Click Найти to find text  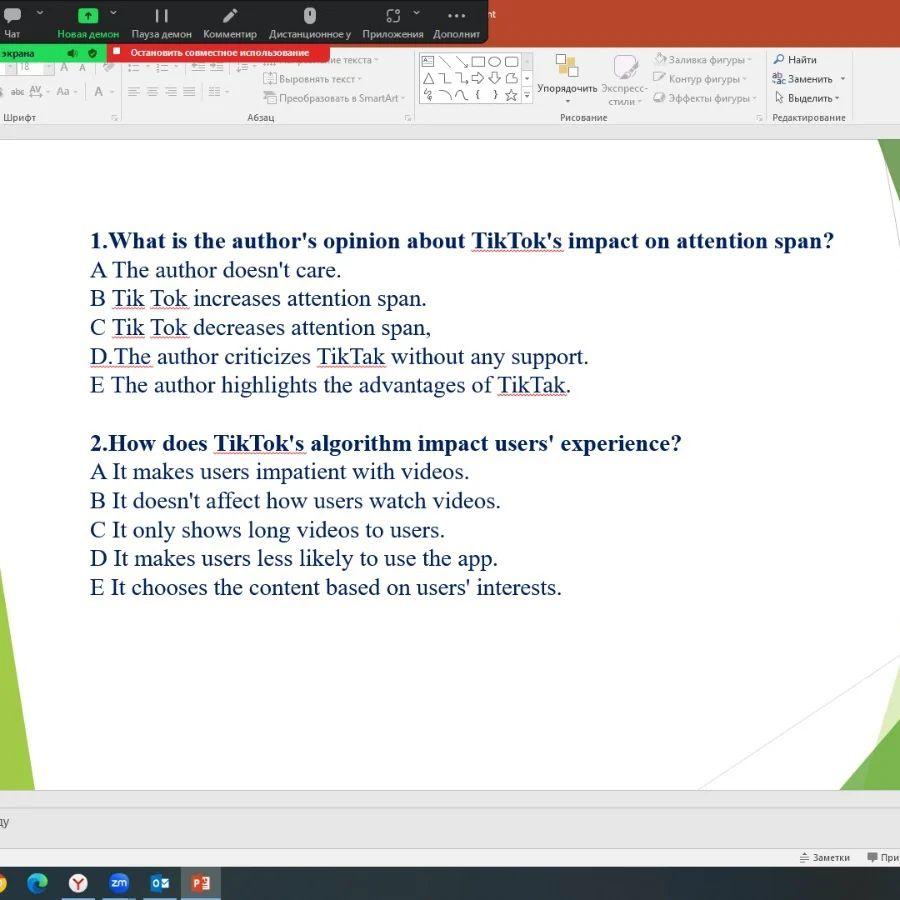click(795, 59)
